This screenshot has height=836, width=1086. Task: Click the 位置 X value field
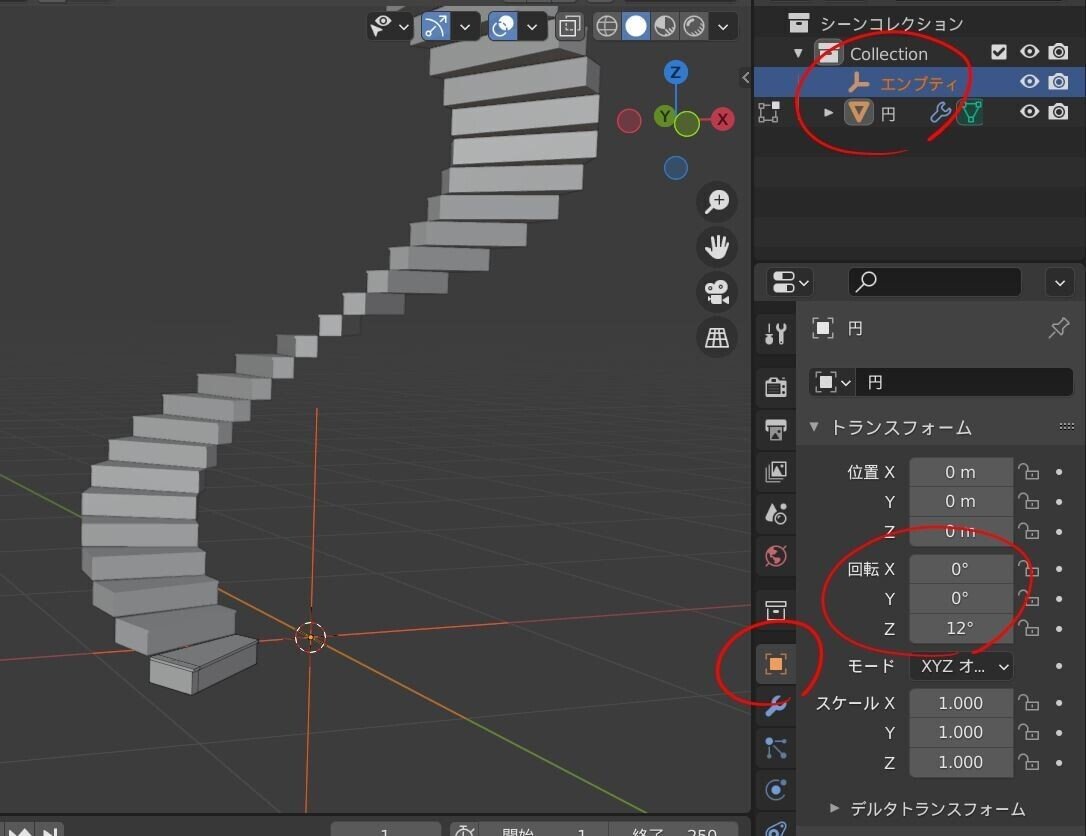(961, 472)
